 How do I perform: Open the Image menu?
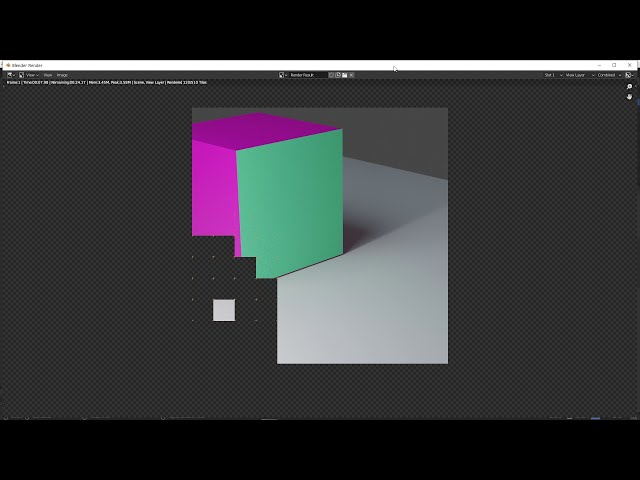click(x=62, y=75)
